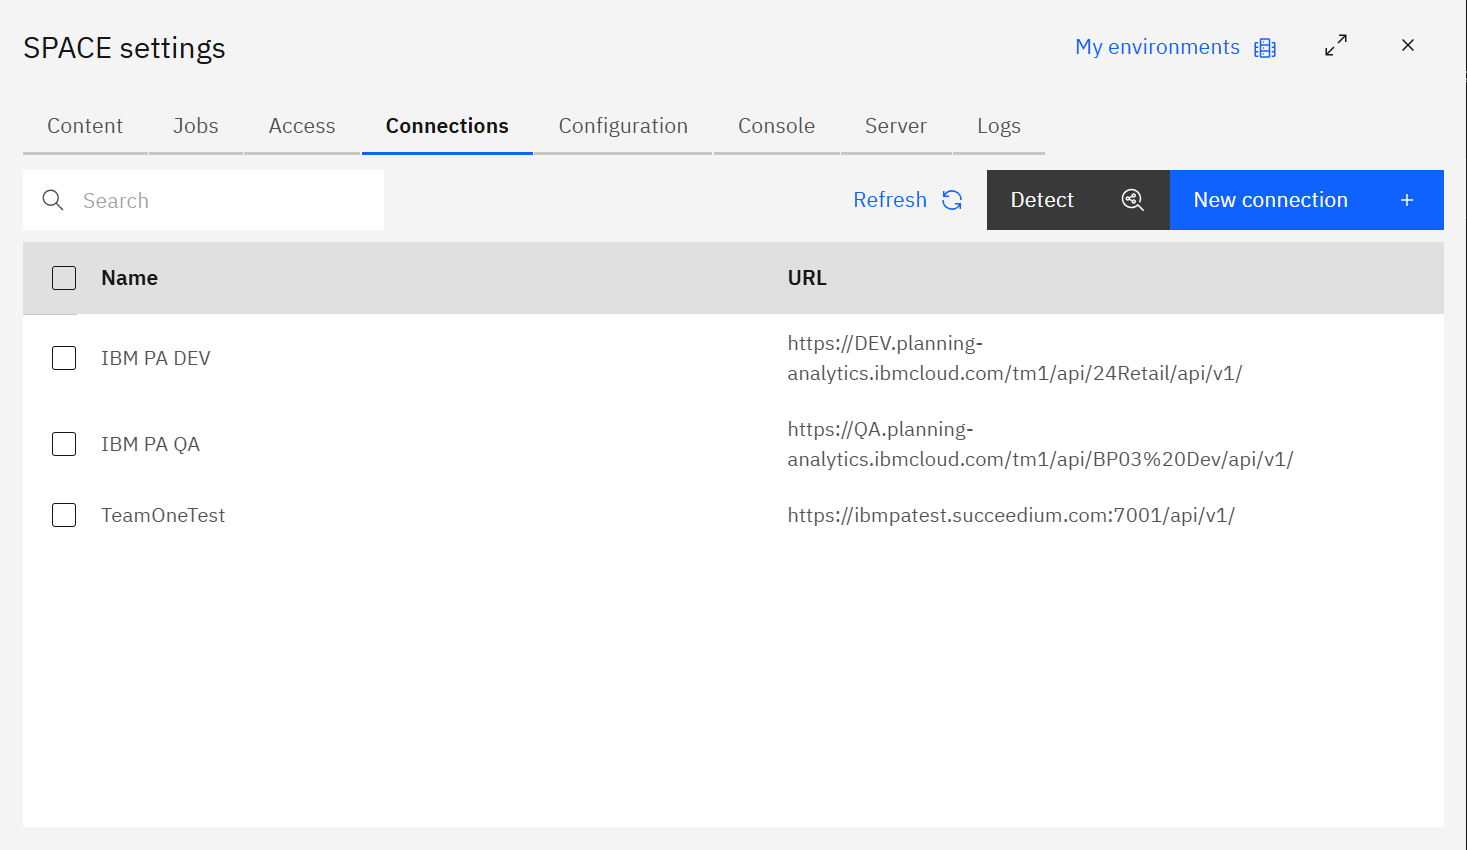Click the Detect button
Screen dimensions: 1467x850
(1042, 200)
